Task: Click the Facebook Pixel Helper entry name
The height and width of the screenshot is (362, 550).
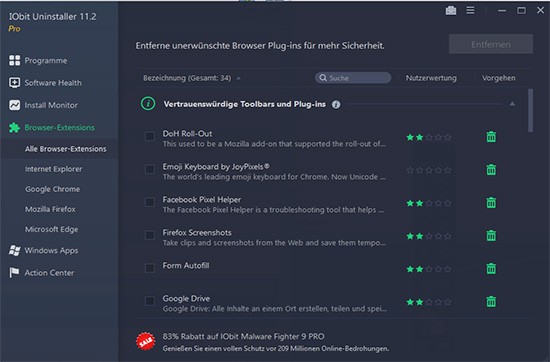Action: coord(202,200)
